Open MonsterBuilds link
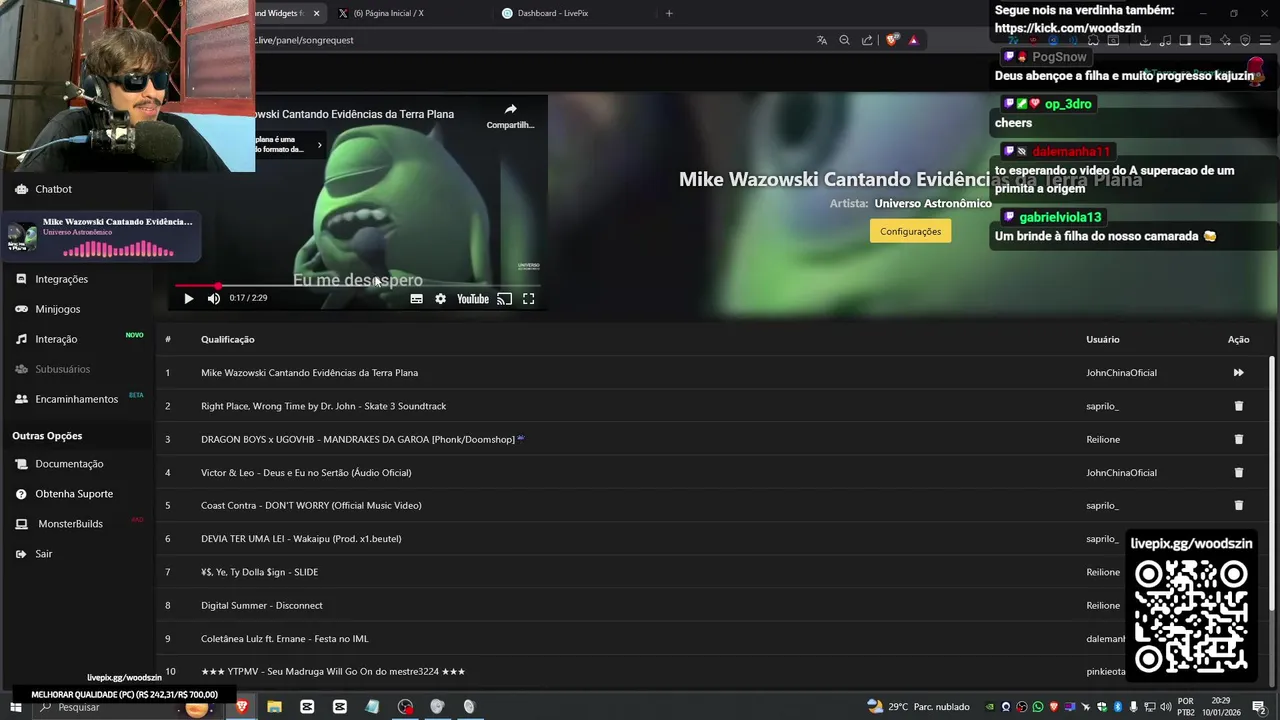1280x720 pixels. click(x=70, y=524)
